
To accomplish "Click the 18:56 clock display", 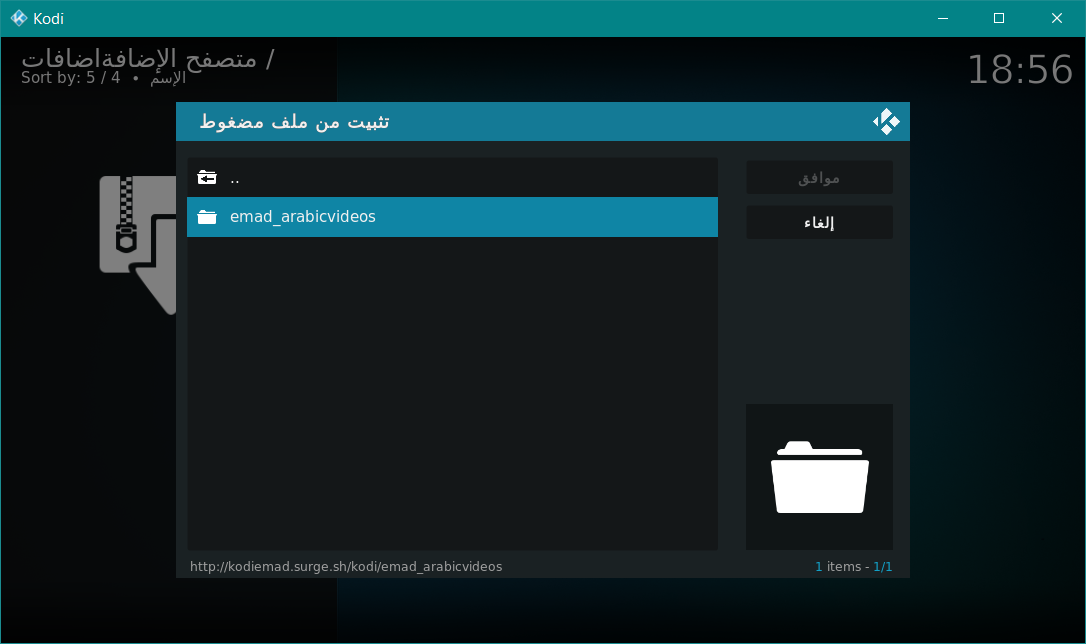I will [x=1019, y=70].
